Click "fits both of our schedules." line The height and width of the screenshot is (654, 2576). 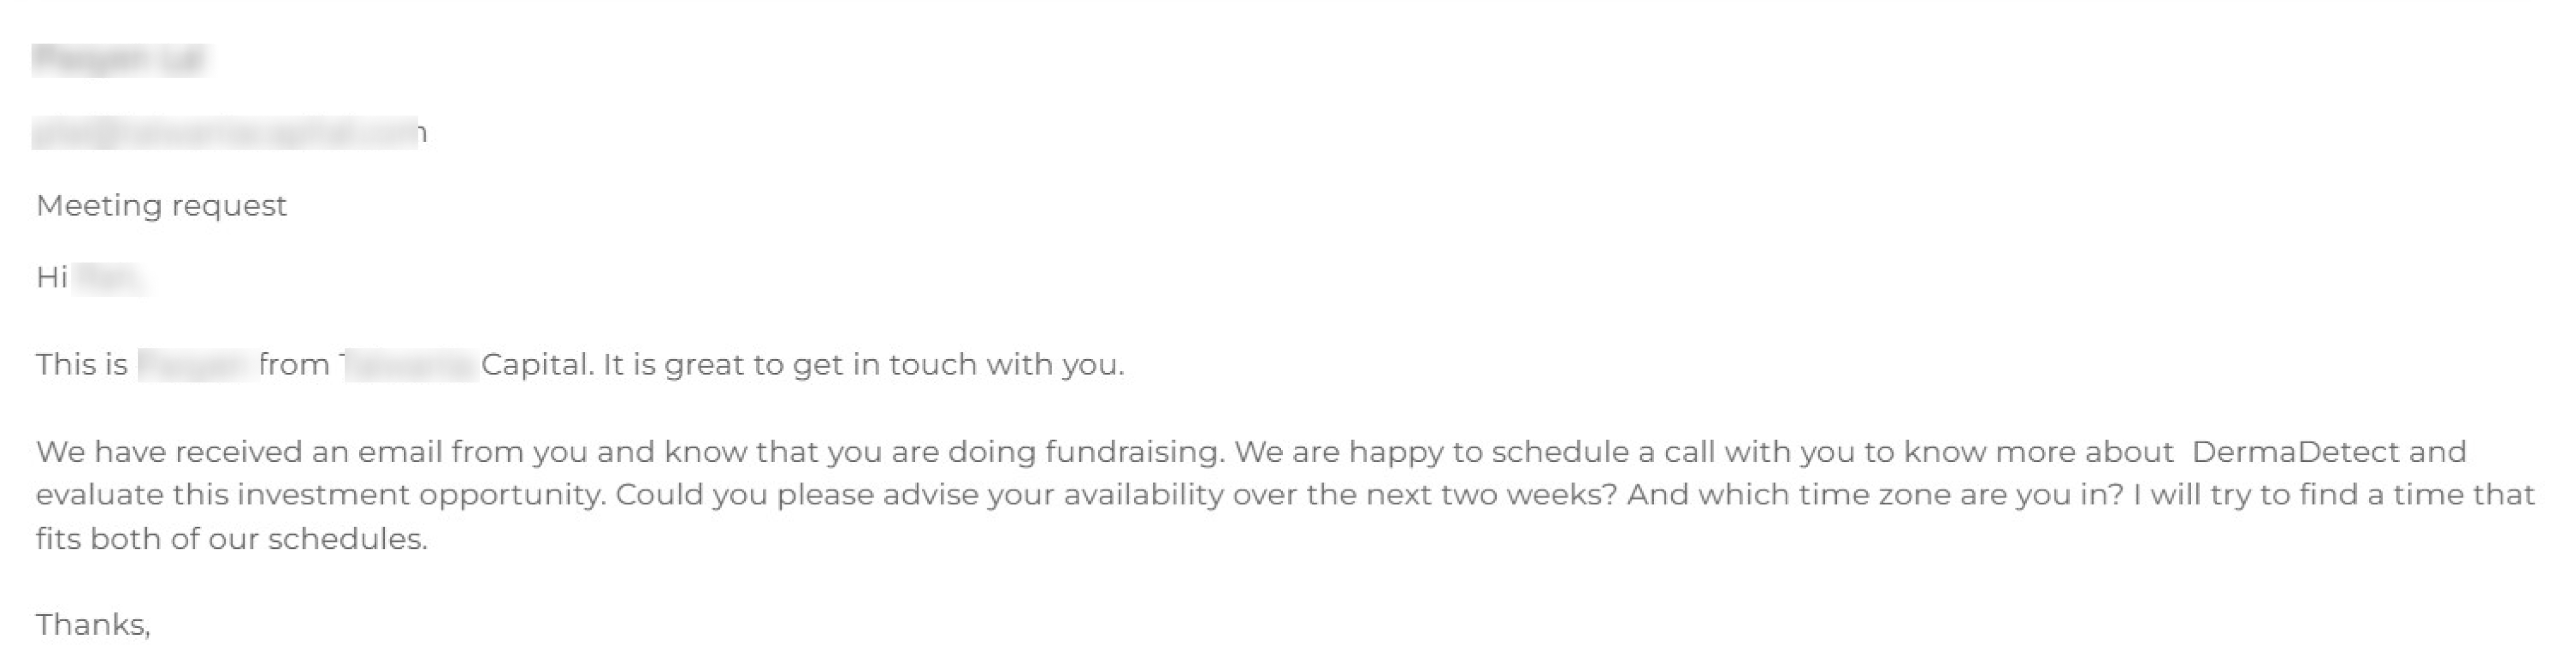pos(231,539)
